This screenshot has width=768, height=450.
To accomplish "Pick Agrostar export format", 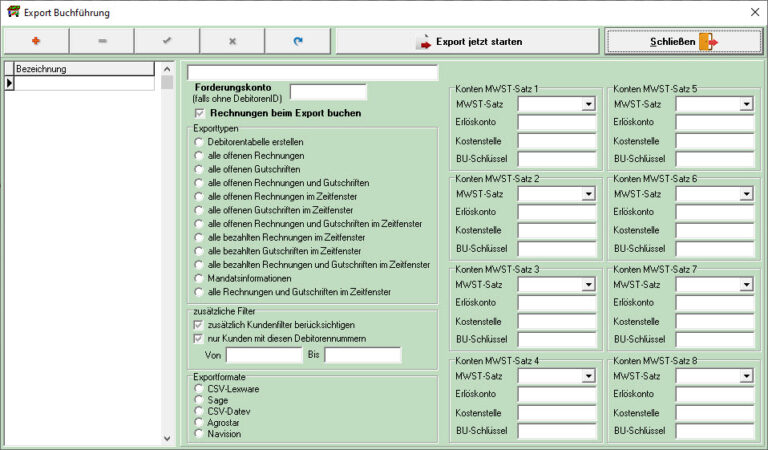I will 198,423.
